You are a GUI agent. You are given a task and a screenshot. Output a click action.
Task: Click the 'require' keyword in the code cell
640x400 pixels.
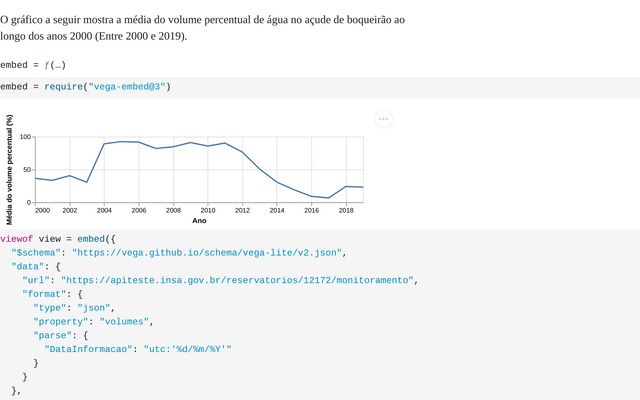(64, 87)
